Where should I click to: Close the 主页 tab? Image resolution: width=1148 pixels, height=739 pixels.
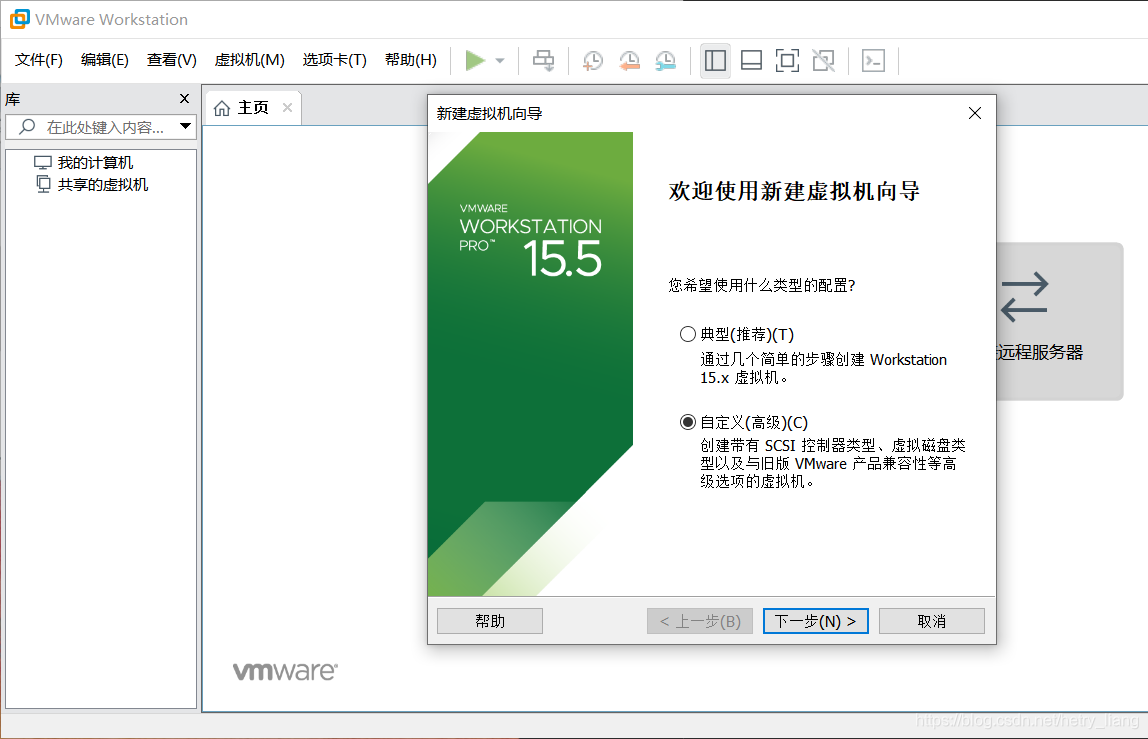288,108
